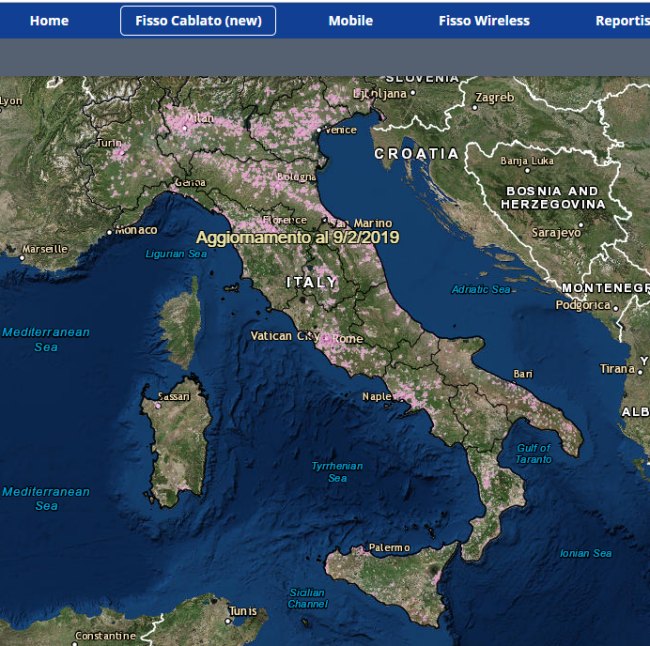
Task: Select the Fisso Cablato (new) tab
Action: [198, 20]
